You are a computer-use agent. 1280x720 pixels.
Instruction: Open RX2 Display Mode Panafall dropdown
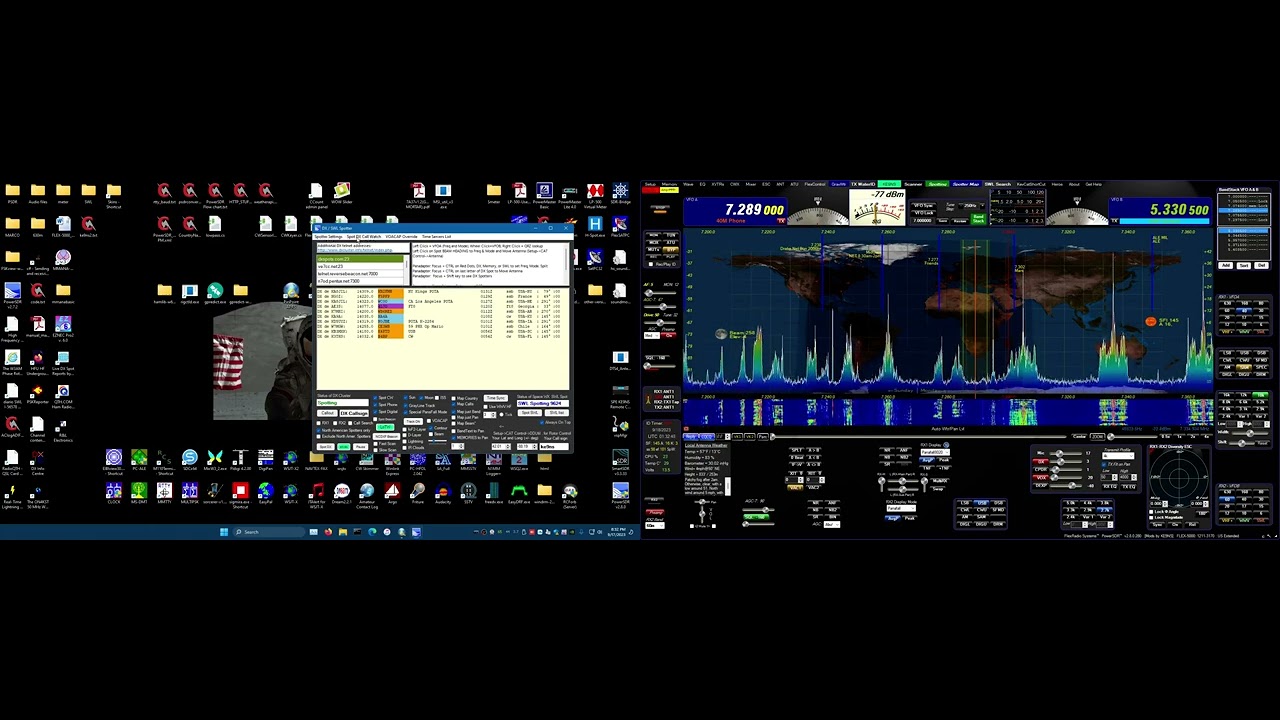point(901,508)
